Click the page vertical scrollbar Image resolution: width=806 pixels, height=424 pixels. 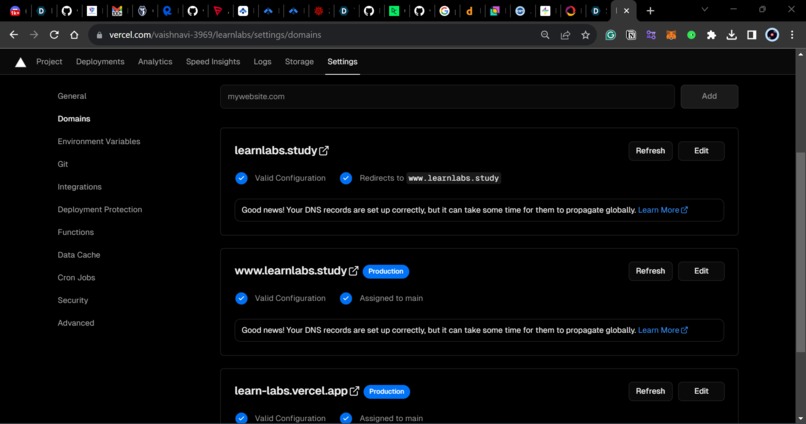800,252
